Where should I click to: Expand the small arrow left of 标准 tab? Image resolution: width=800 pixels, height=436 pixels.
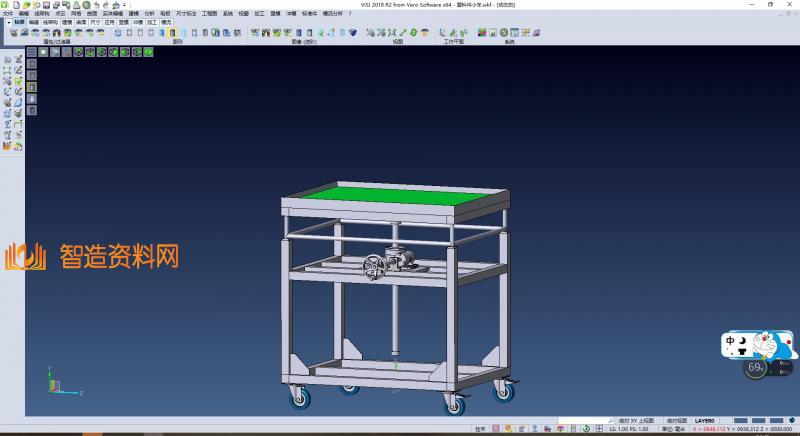7,20
